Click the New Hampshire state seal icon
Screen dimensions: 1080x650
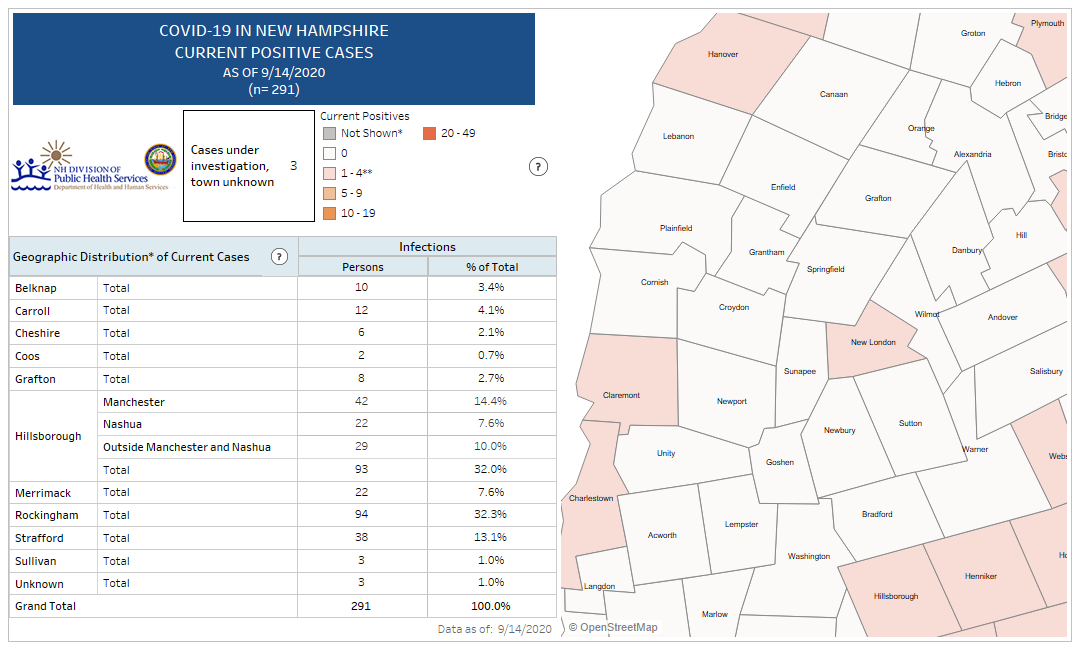click(160, 159)
